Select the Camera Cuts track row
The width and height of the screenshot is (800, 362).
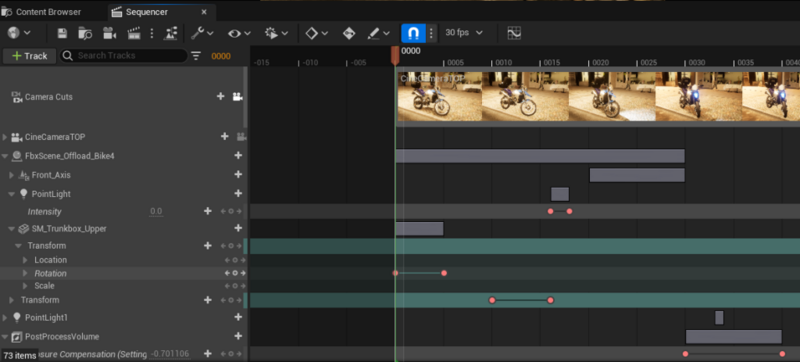pyautogui.click(x=123, y=97)
